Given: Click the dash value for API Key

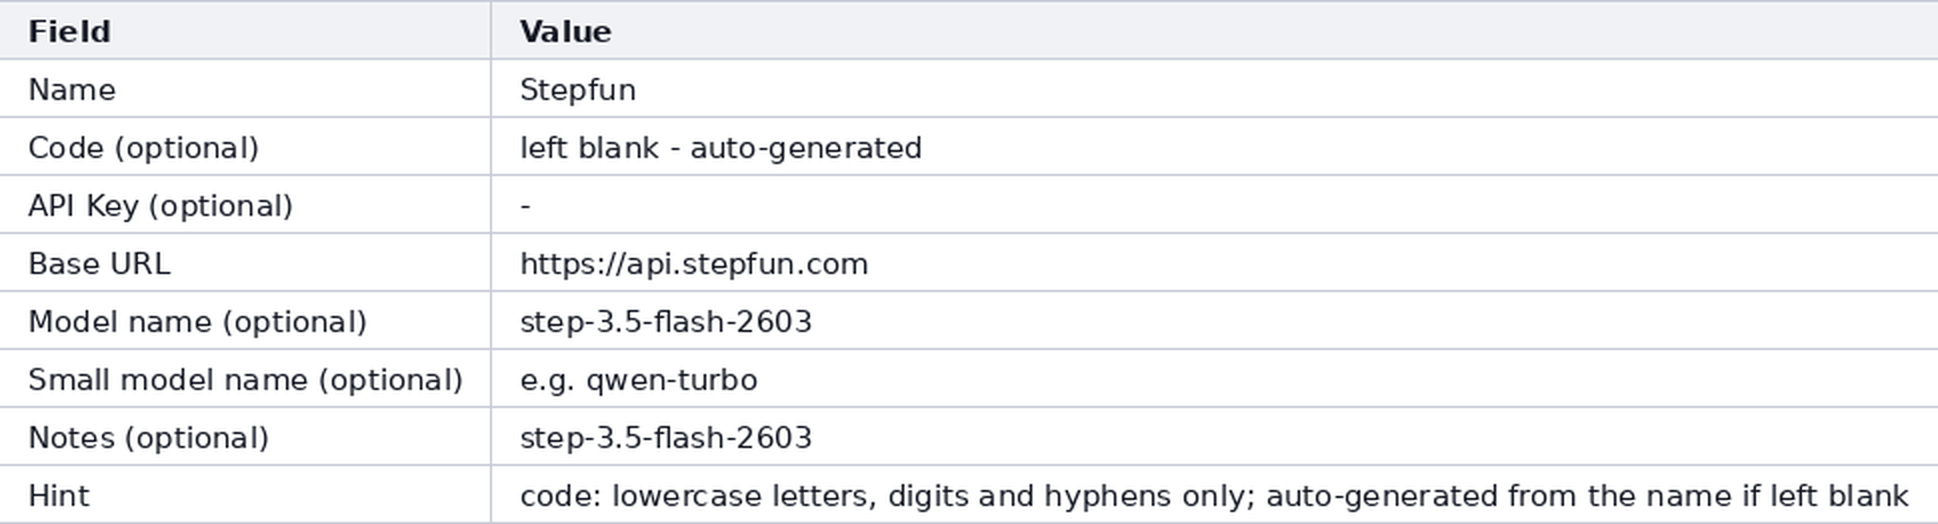Looking at the screenshot, I should pos(525,206).
